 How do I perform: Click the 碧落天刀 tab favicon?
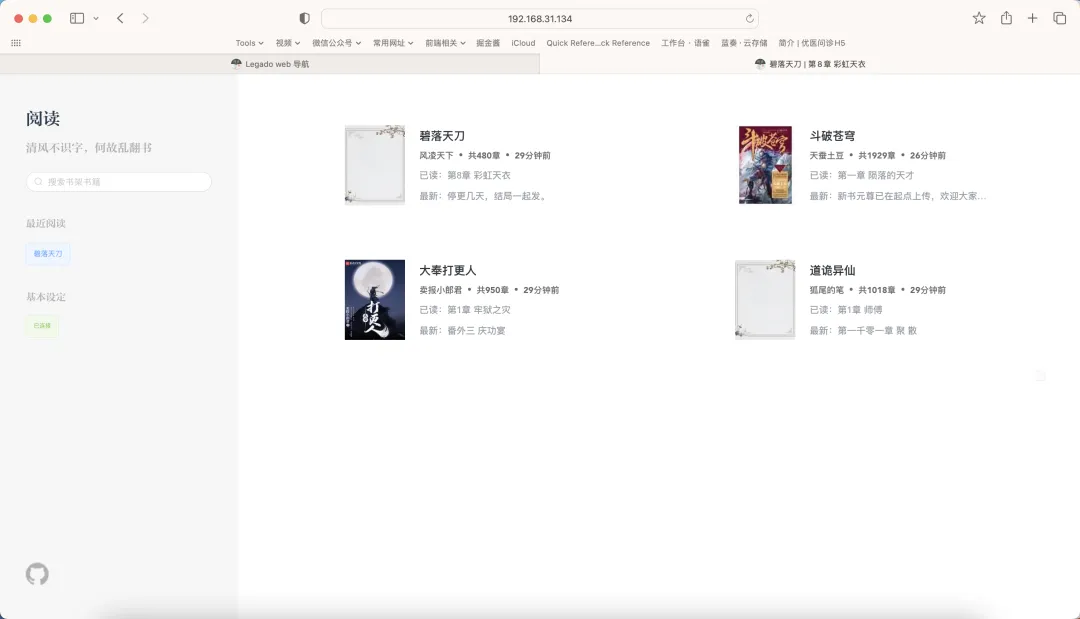point(760,63)
